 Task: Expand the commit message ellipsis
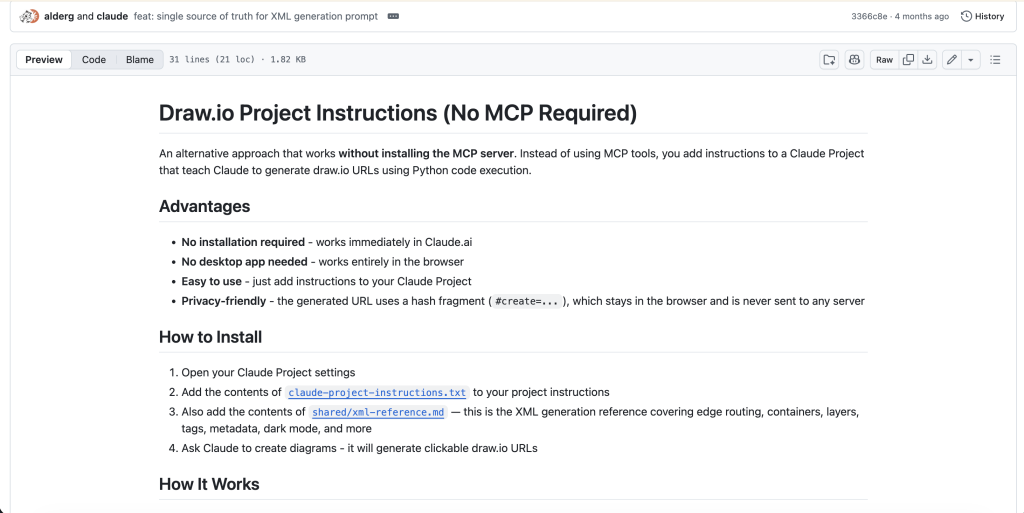coord(393,16)
